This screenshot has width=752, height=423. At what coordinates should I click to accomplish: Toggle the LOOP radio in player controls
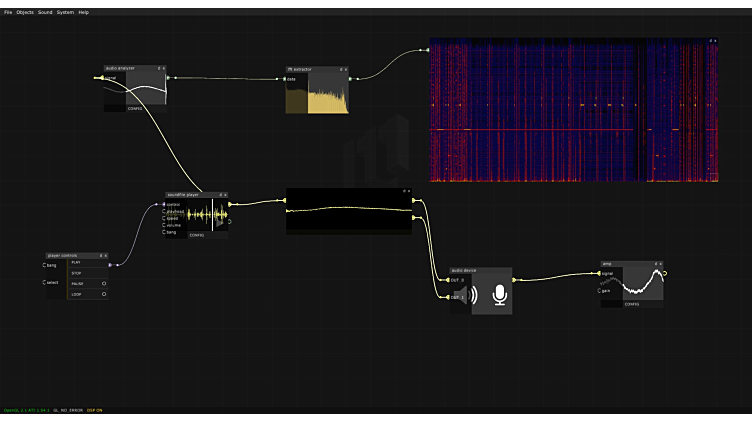(x=104, y=295)
